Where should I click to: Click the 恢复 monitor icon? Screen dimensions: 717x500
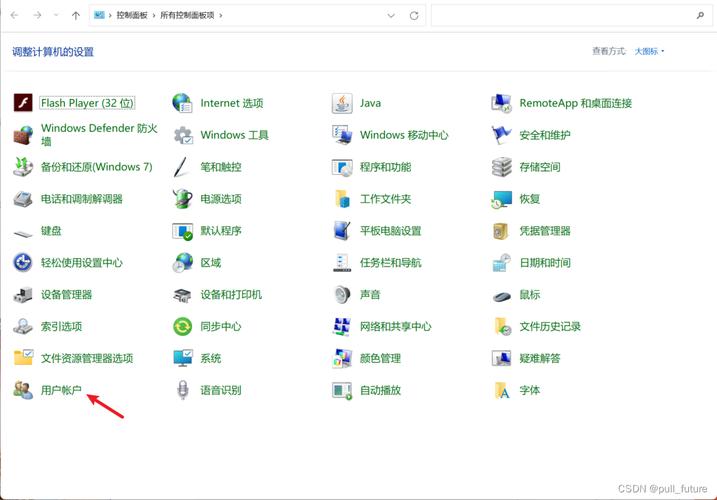(502, 199)
